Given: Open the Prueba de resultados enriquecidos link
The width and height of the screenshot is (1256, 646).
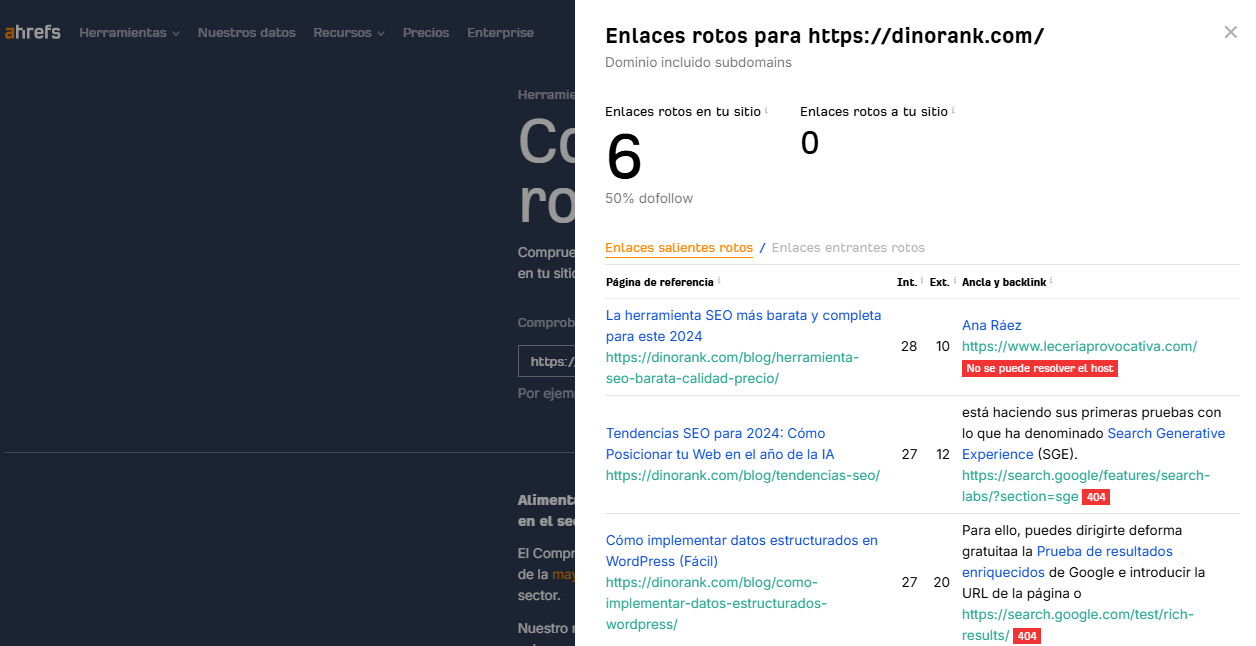Looking at the screenshot, I should point(1067,562).
